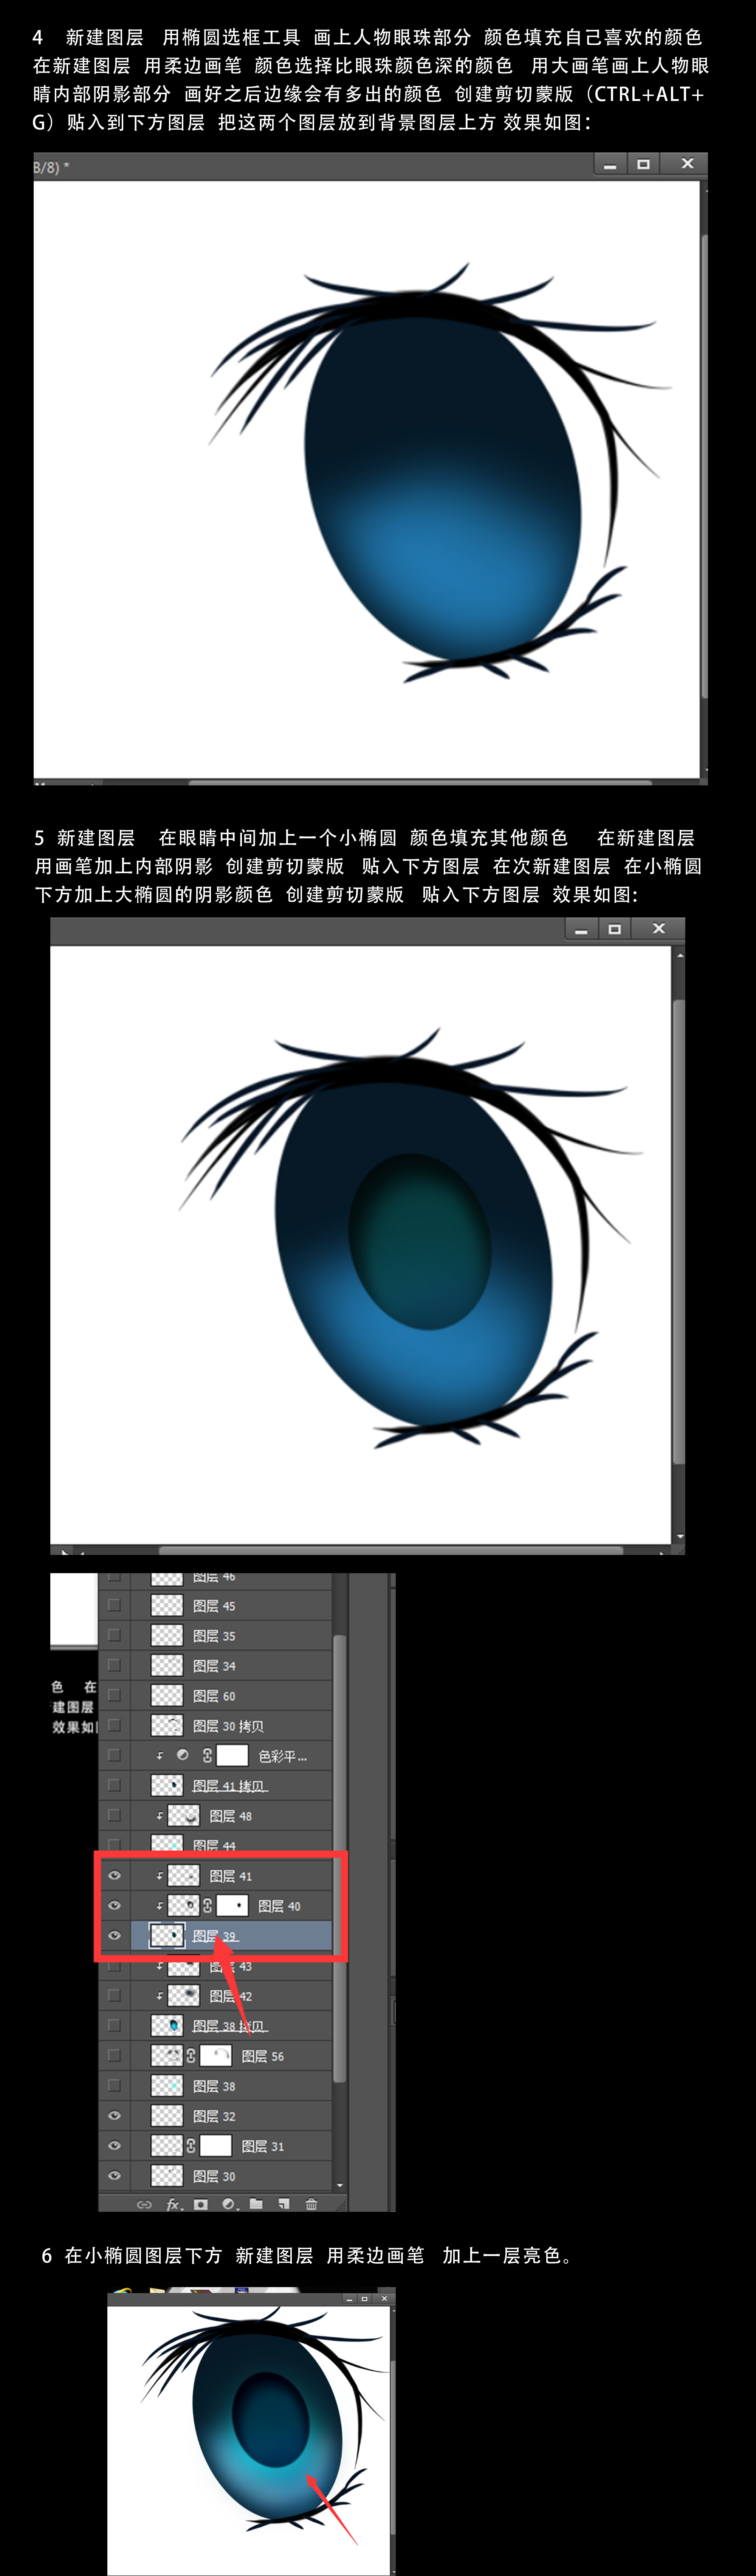Image resolution: width=756 pixels, height=2576 pixels.
Task: Delete the layer with the trash icon
Action: [x=311, y=2204]
